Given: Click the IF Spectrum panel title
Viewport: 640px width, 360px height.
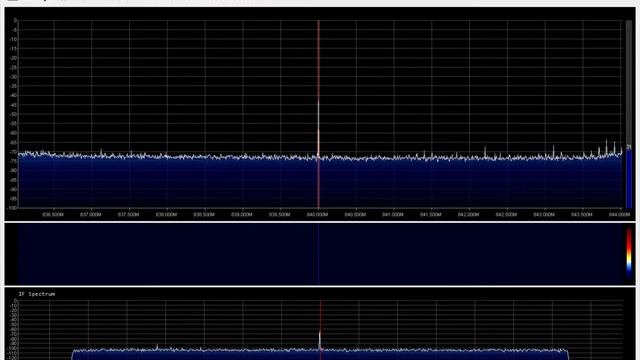Looking at the screenshot, I should [37, 294].
